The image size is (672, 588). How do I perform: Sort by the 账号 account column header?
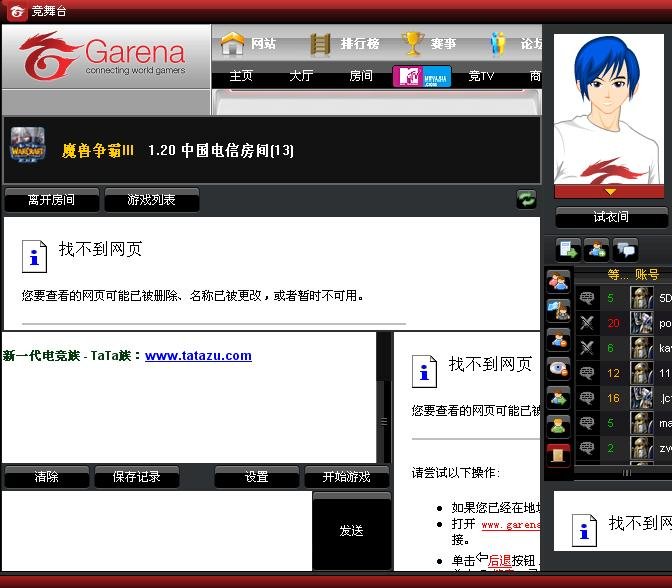click(647, 275)
